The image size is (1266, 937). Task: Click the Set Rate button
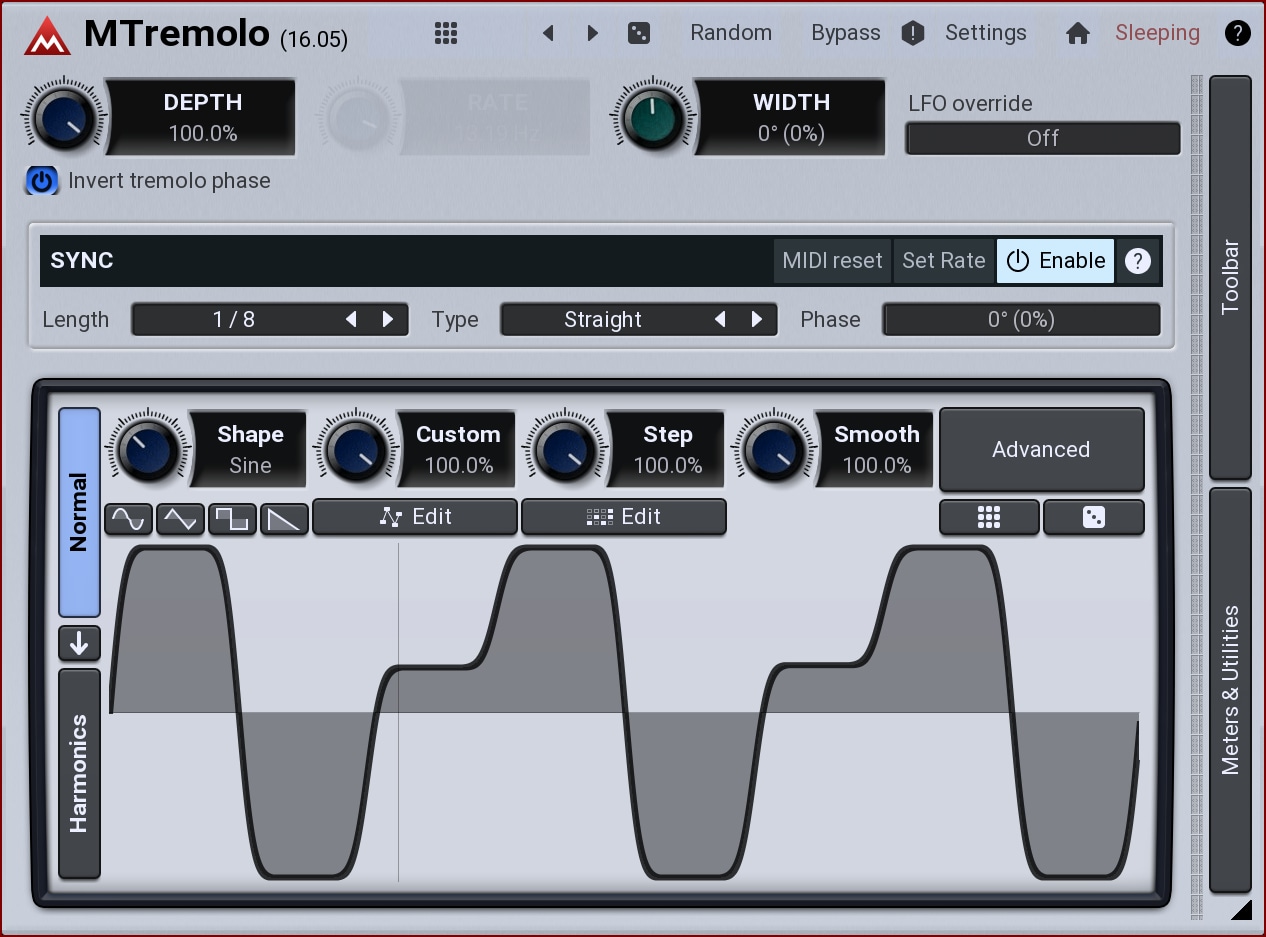click(x=943, y=261)
